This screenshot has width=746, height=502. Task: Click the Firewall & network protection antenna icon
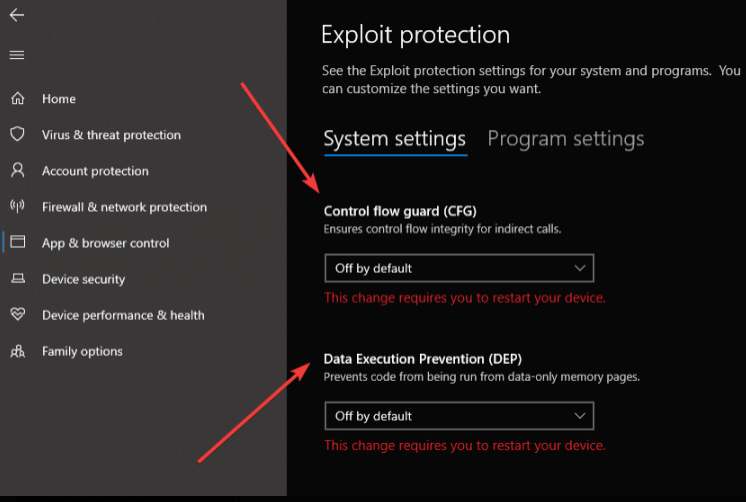17,207
